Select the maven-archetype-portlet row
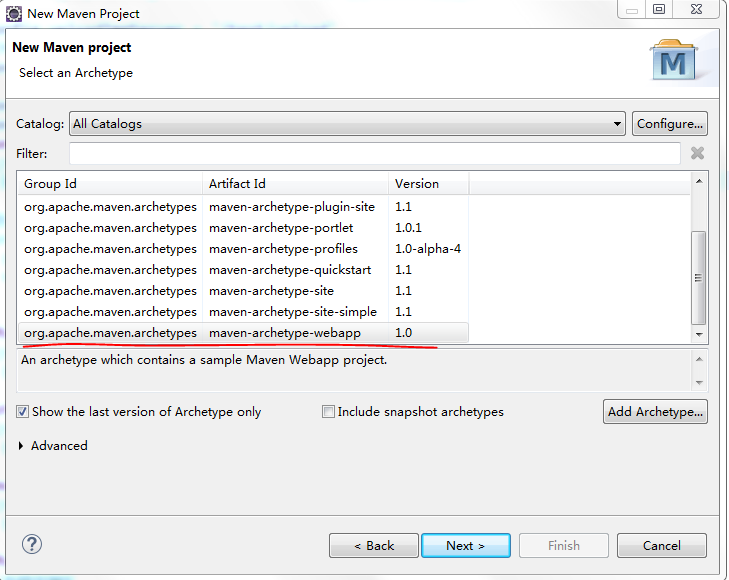 click(x=243, y=228)
